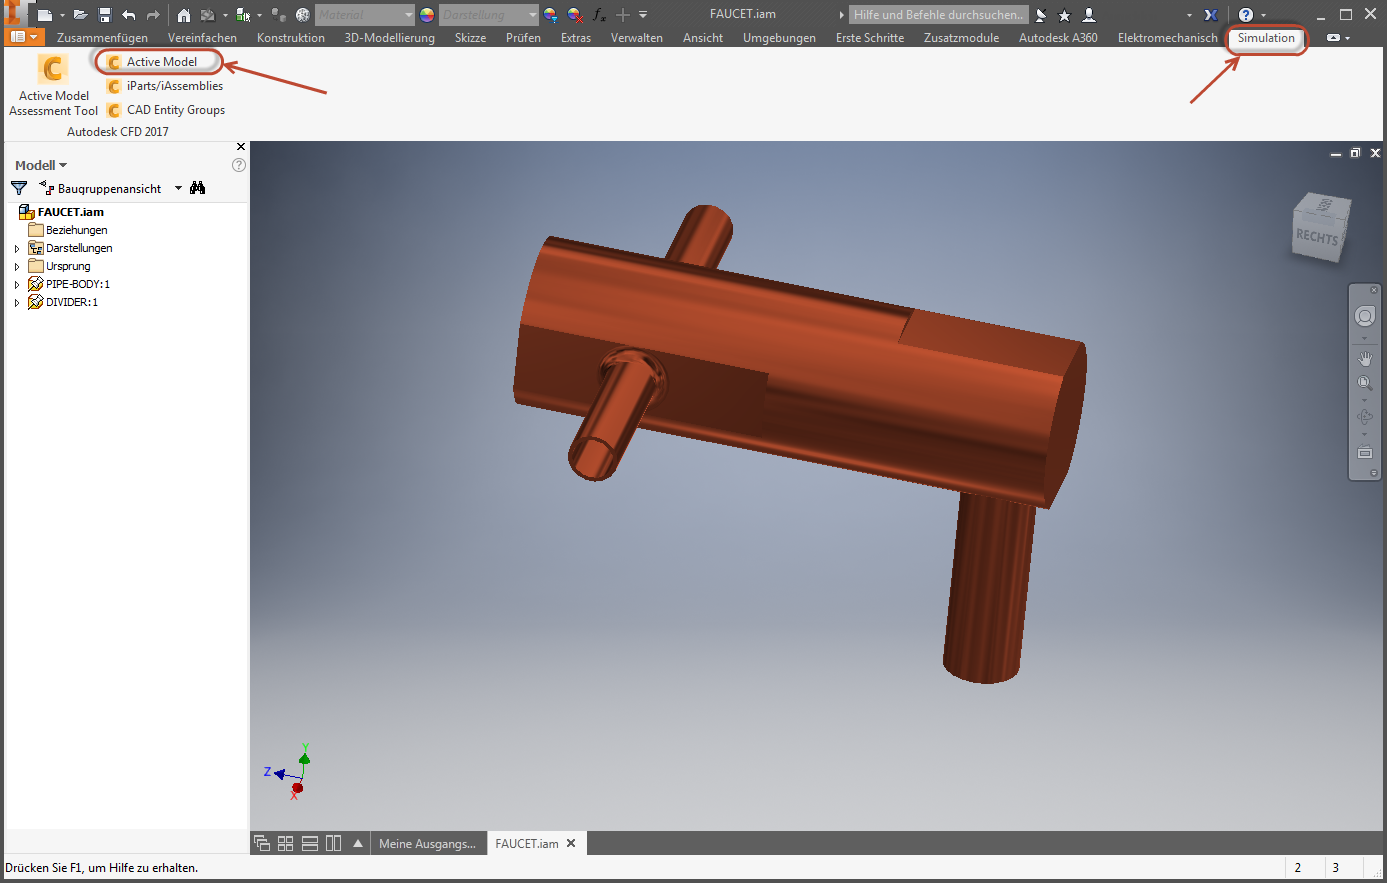Open the Autodesk A360 tab
The image size is (1387, 883).
click(x=1058, y=38)
